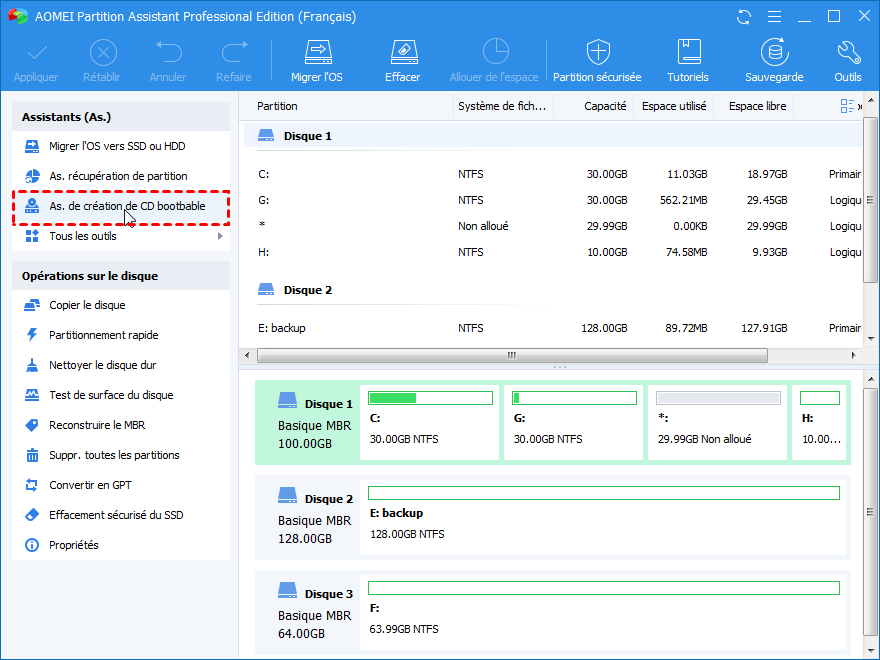Click the Migrer l'OS toolbar icon
This screenshot has height=660, width=880.
click(x=317, y=53)
